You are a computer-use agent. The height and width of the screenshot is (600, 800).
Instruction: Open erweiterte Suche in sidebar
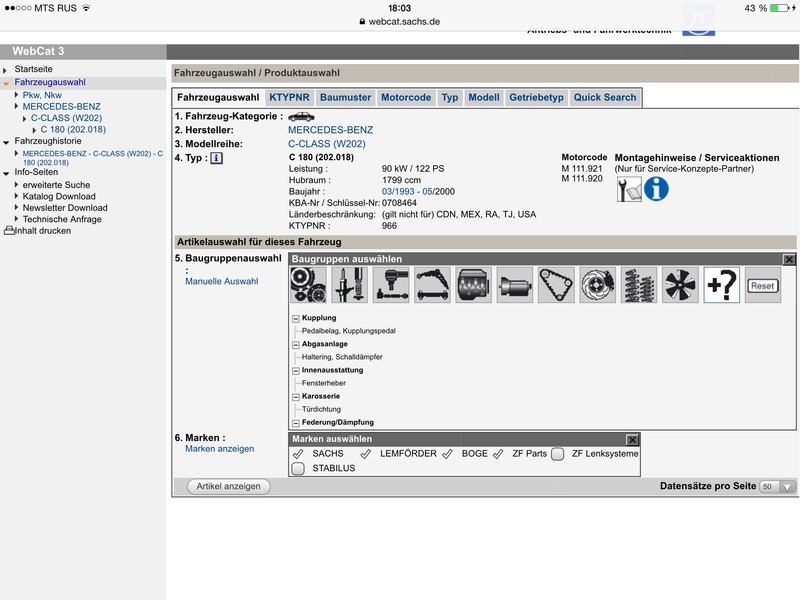click(x=56, y=185)
